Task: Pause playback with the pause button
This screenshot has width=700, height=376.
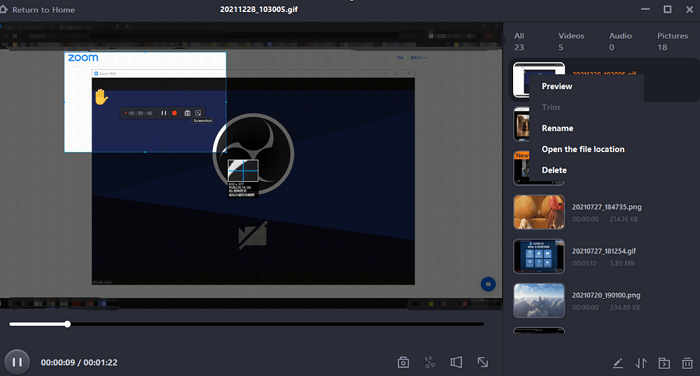Action: (x=17, y=362)
